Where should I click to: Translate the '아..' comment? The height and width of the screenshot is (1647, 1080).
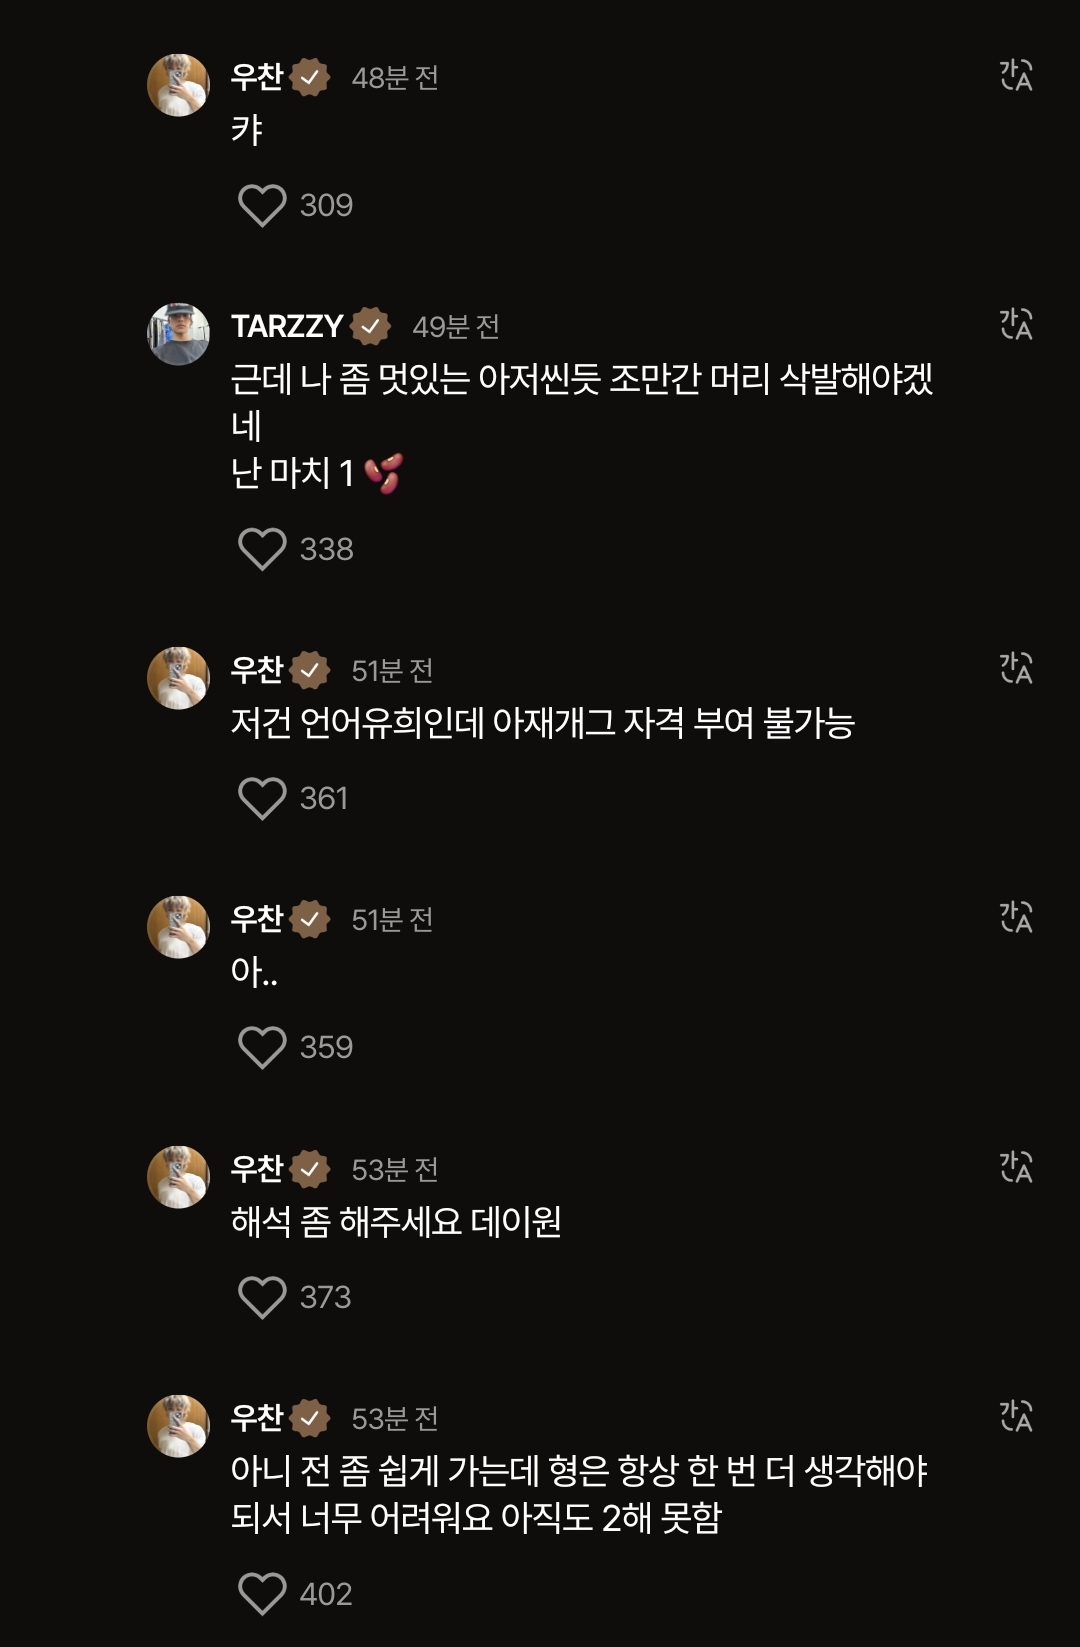coord(1016,918)
